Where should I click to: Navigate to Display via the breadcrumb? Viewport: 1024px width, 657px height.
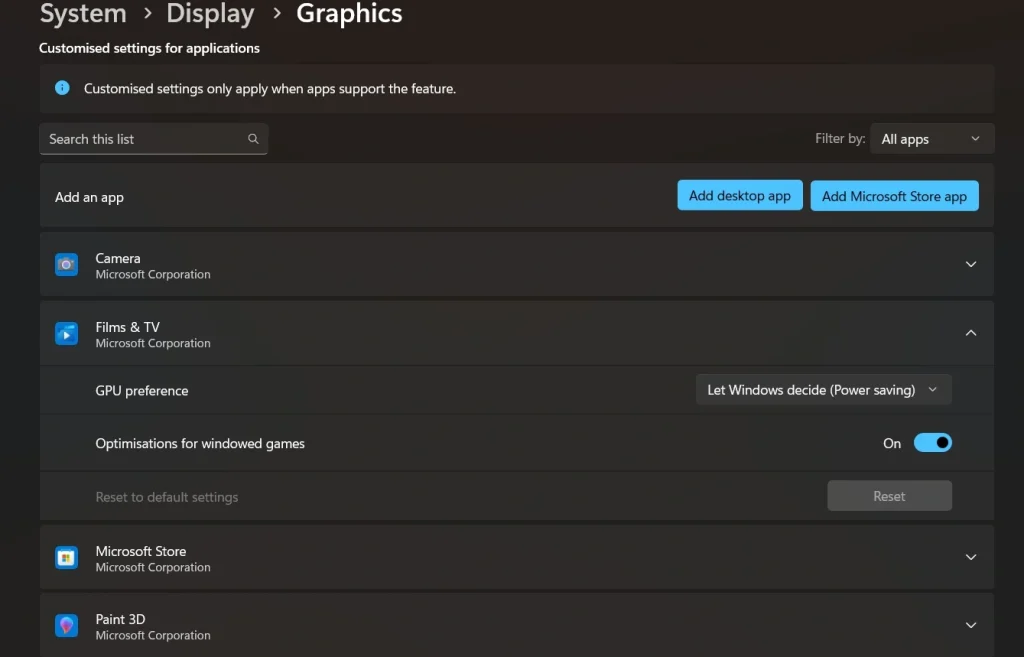(210, 14)
